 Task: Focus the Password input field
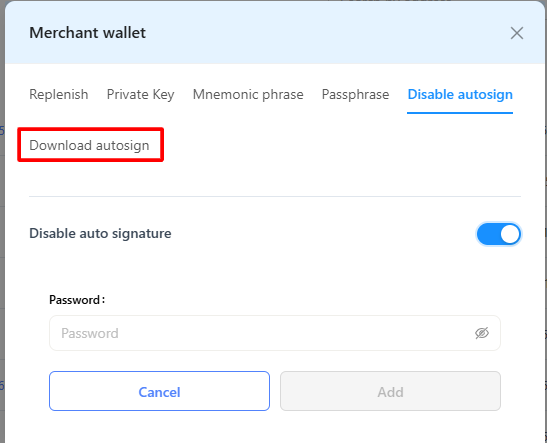(275, 333)
